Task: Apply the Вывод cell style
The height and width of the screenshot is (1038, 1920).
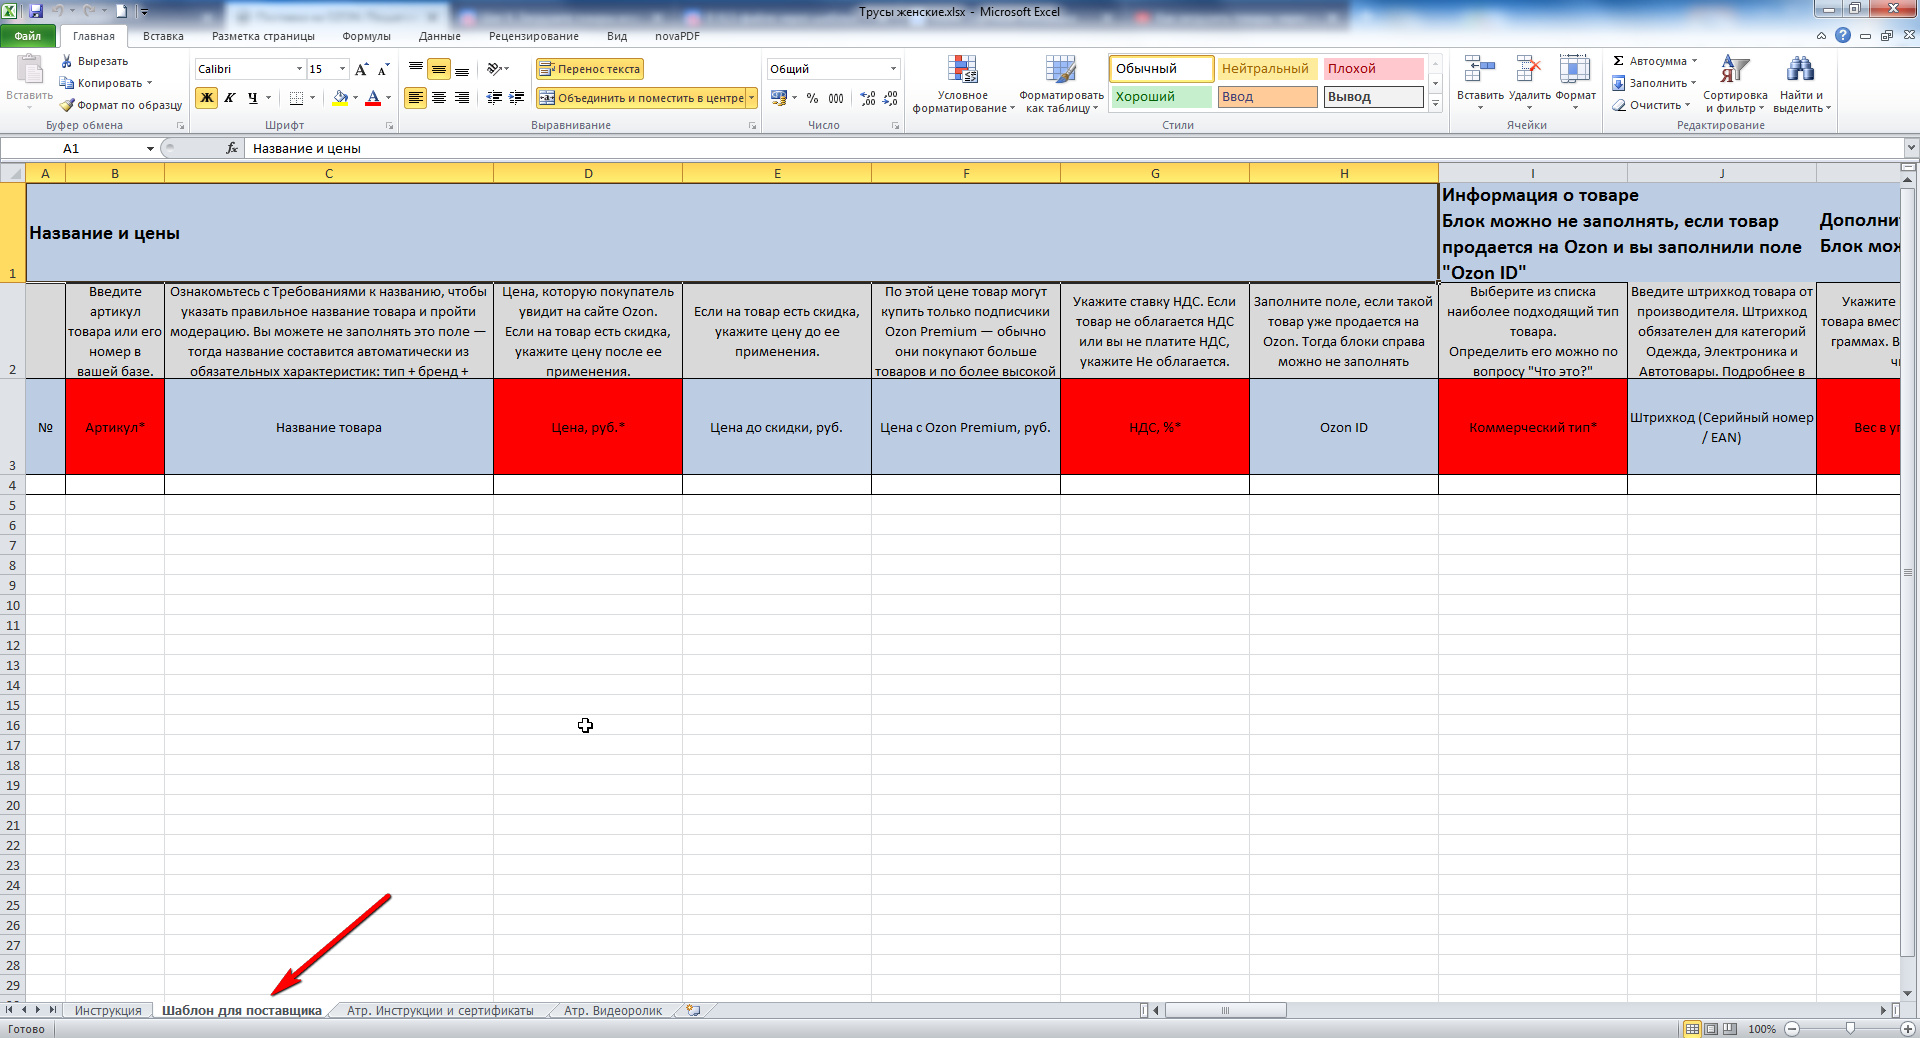Action: pos(1373,97)
